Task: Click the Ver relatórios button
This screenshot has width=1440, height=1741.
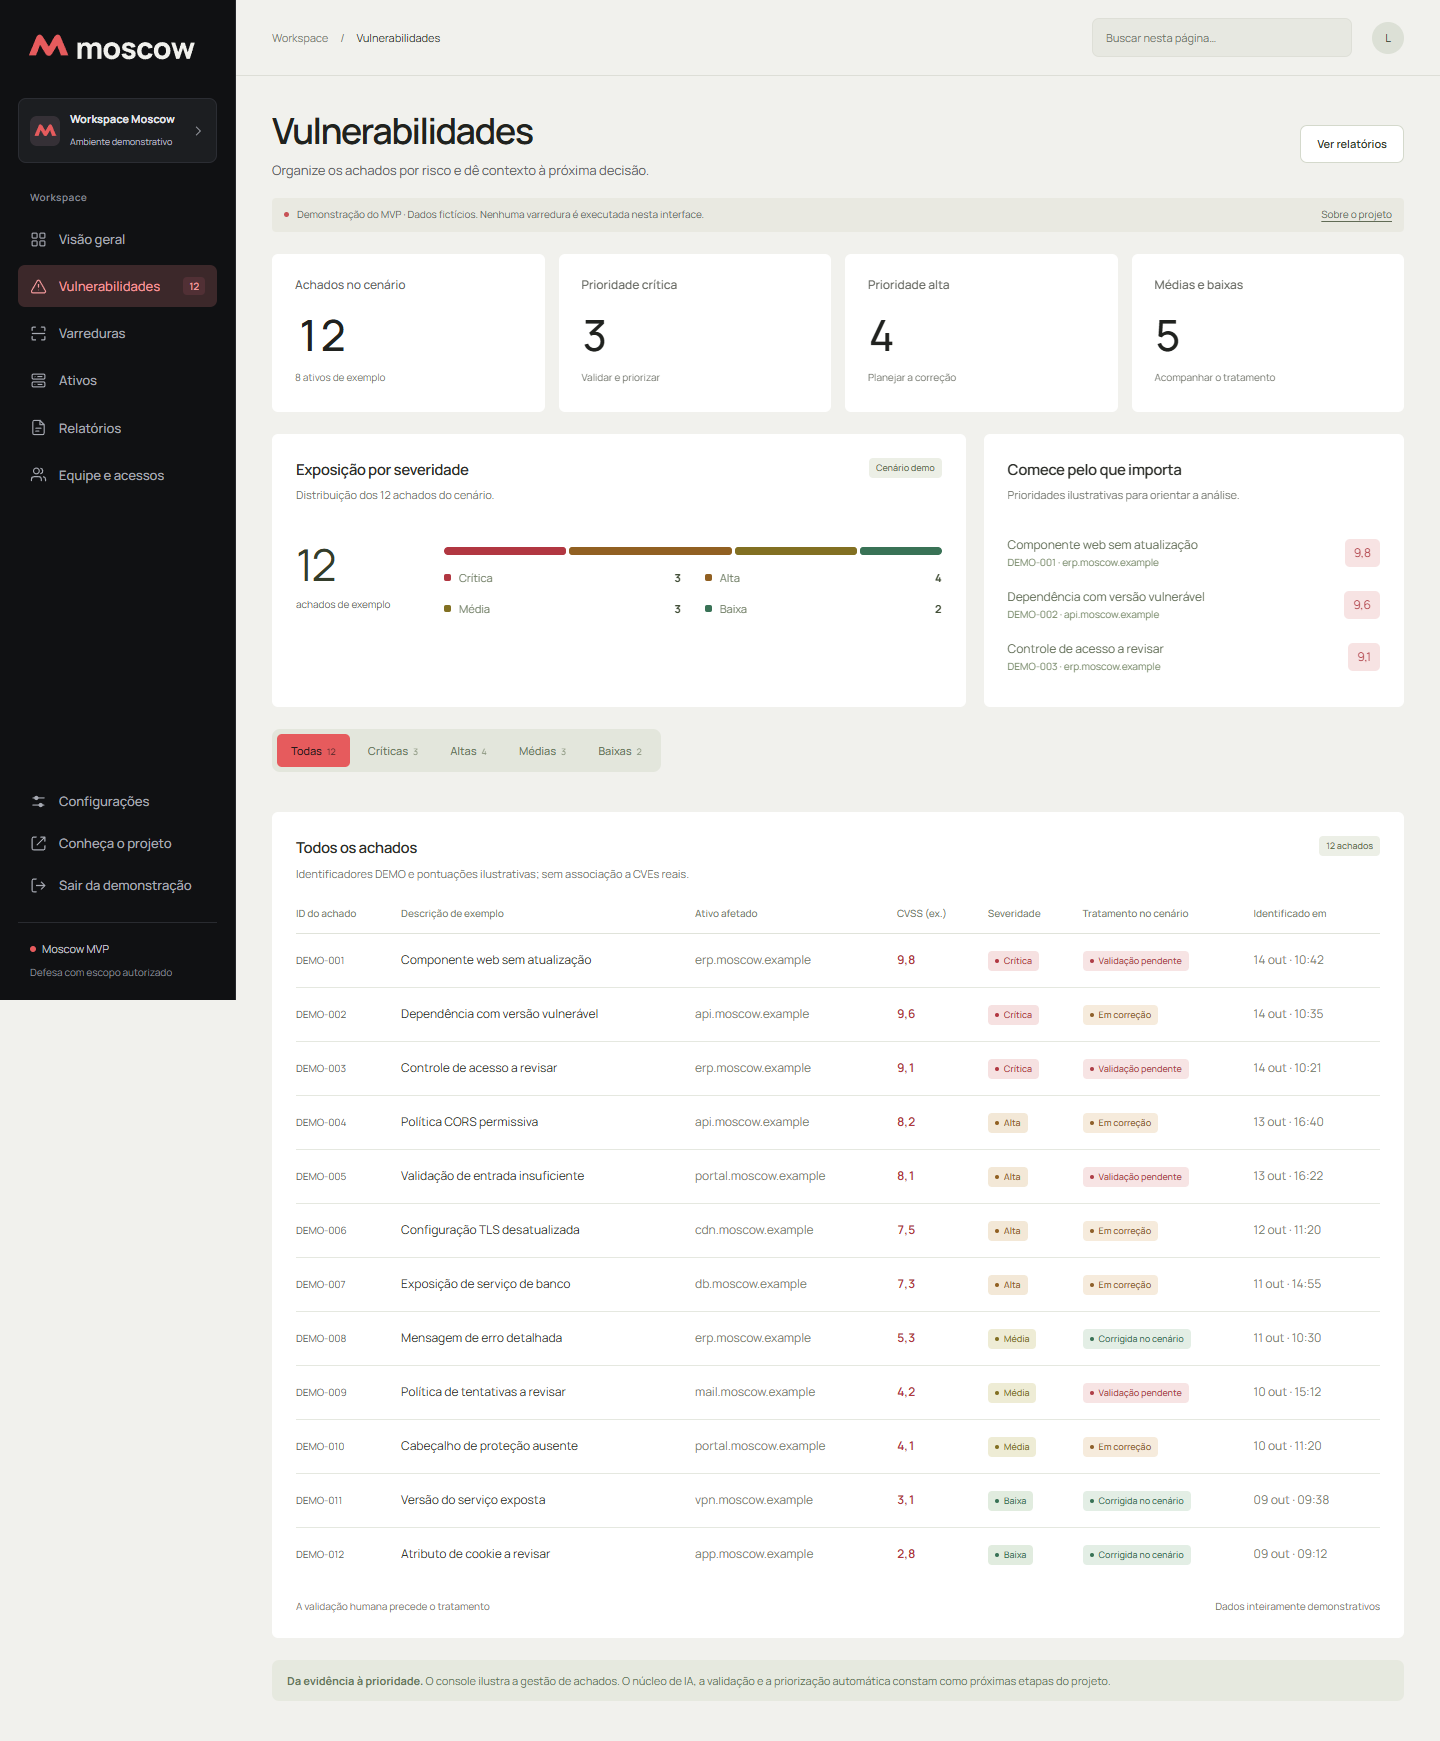Action: tap(1351, 144)
